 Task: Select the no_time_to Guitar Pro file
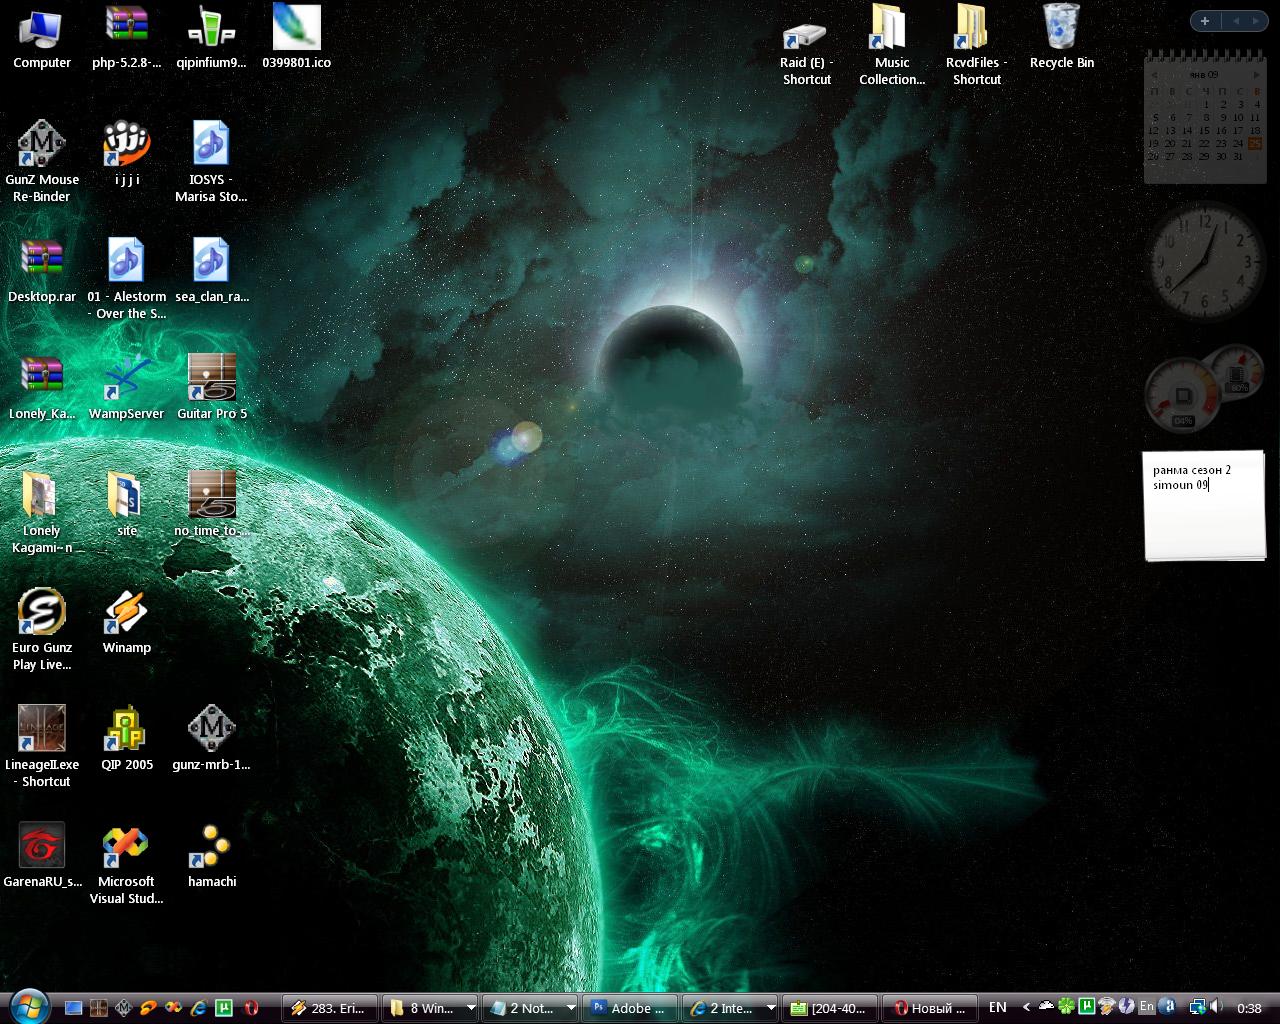pos(211,505)
